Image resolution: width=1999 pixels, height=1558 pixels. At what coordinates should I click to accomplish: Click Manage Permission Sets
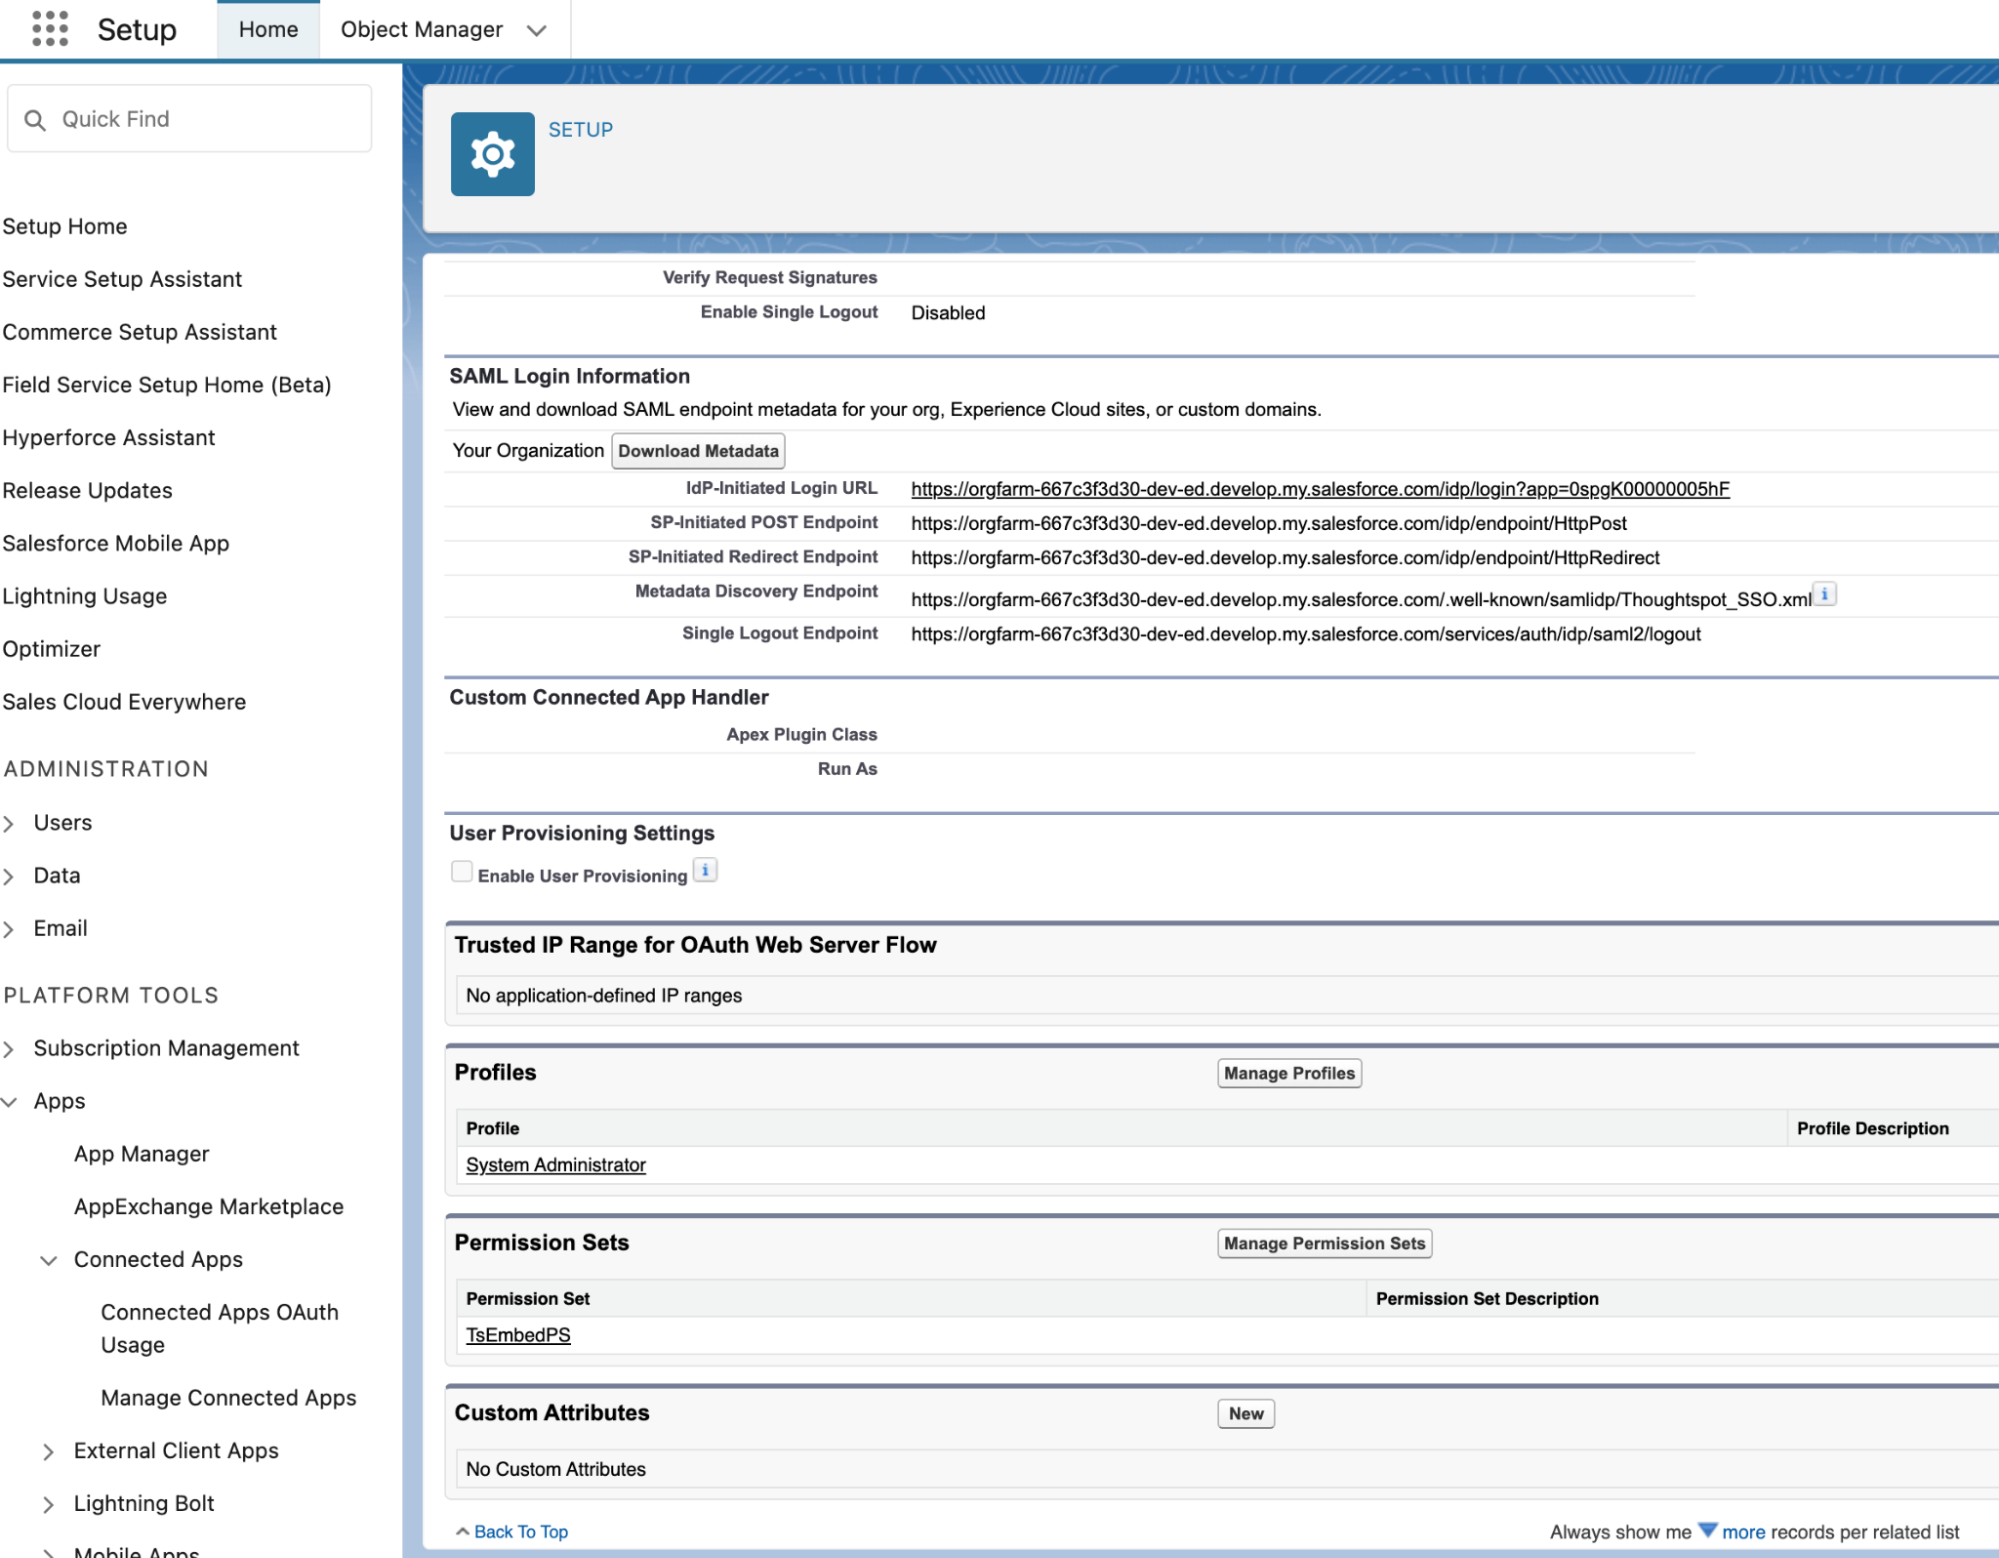1324,1243
